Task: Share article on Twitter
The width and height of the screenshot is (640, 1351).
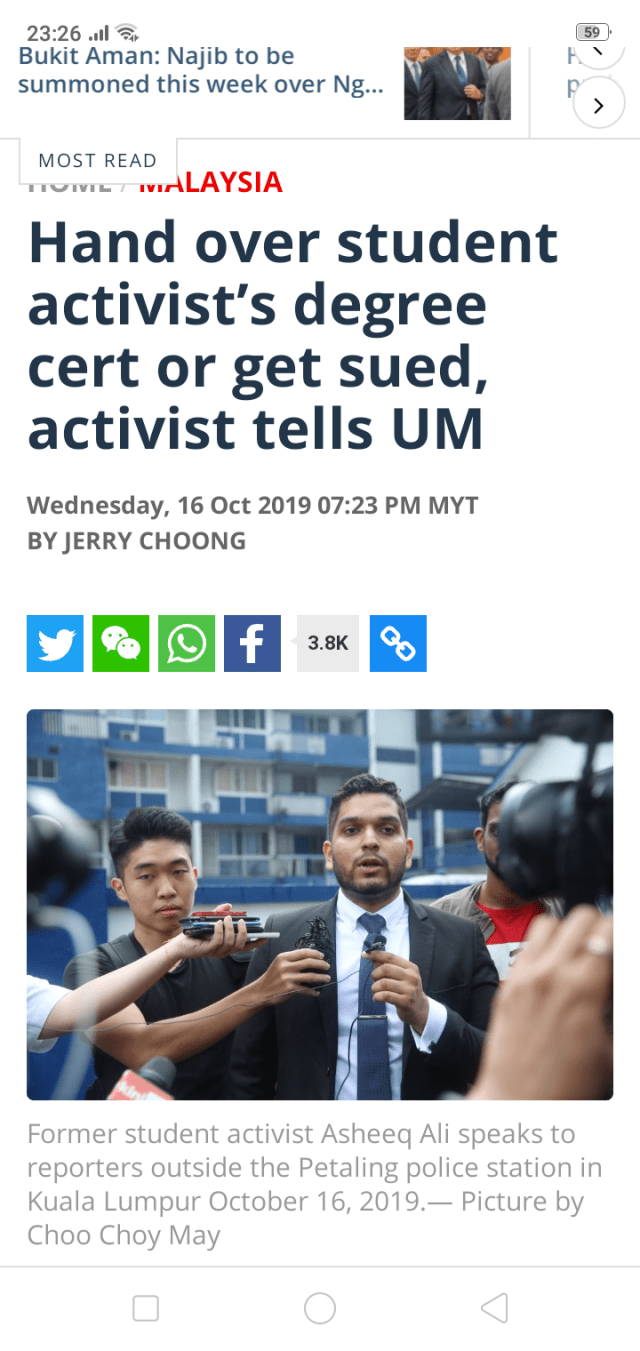Action: [x=55, y=643]
